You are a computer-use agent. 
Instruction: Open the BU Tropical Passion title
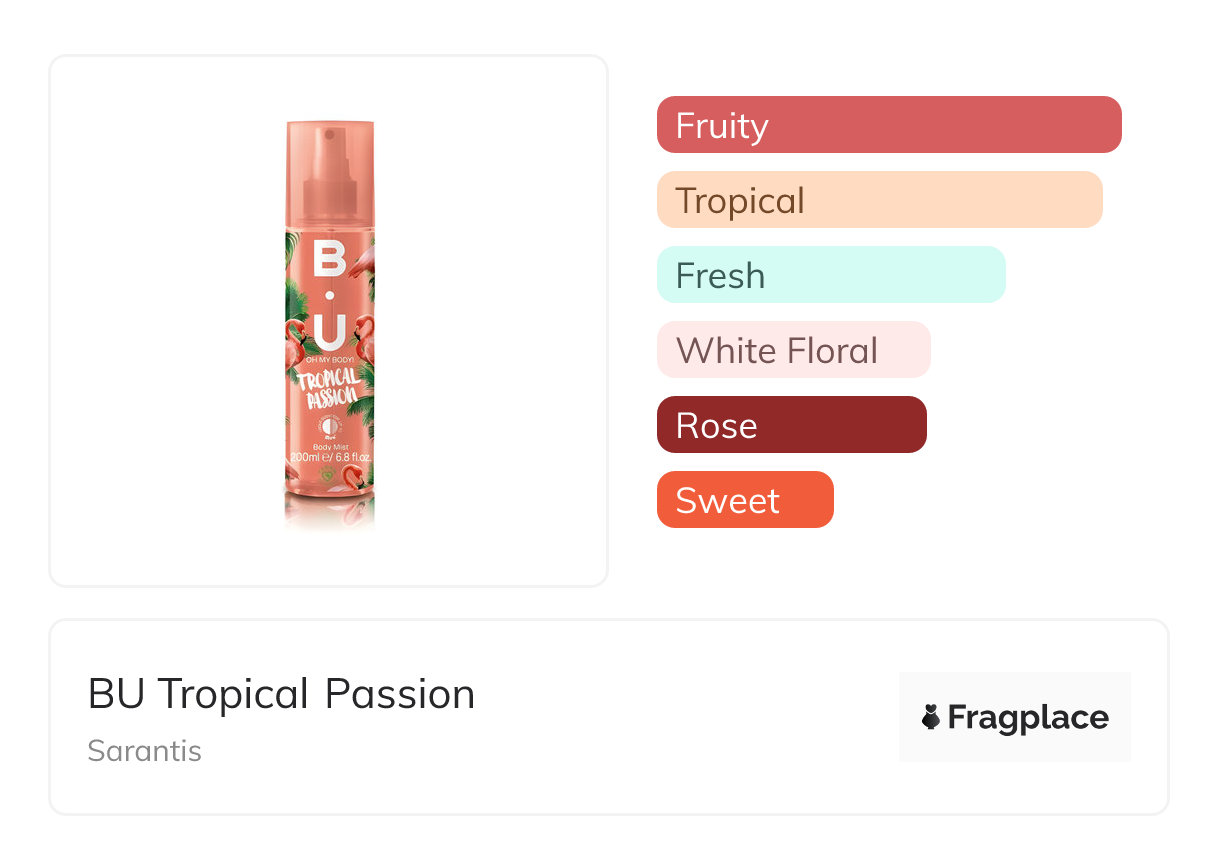click(x=281, y=694)
